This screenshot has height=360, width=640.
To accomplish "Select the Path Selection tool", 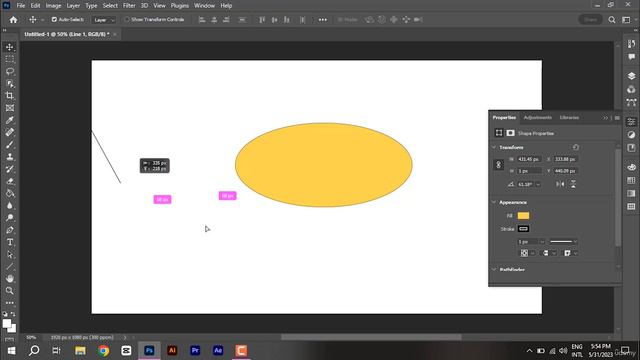I will tap(9, 254).
